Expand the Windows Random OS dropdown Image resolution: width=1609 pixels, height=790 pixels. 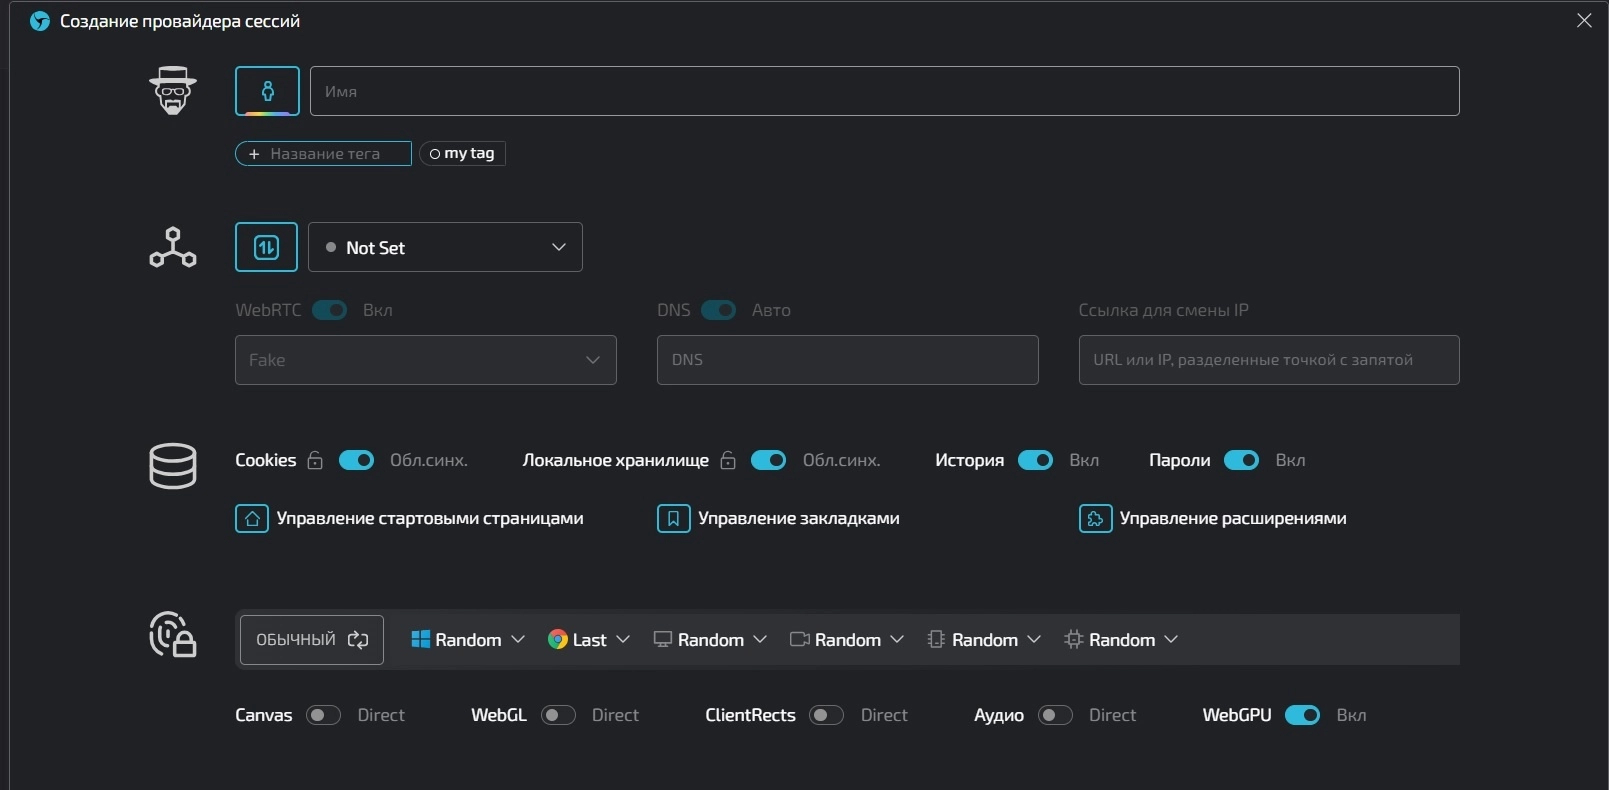coord(468,640)
